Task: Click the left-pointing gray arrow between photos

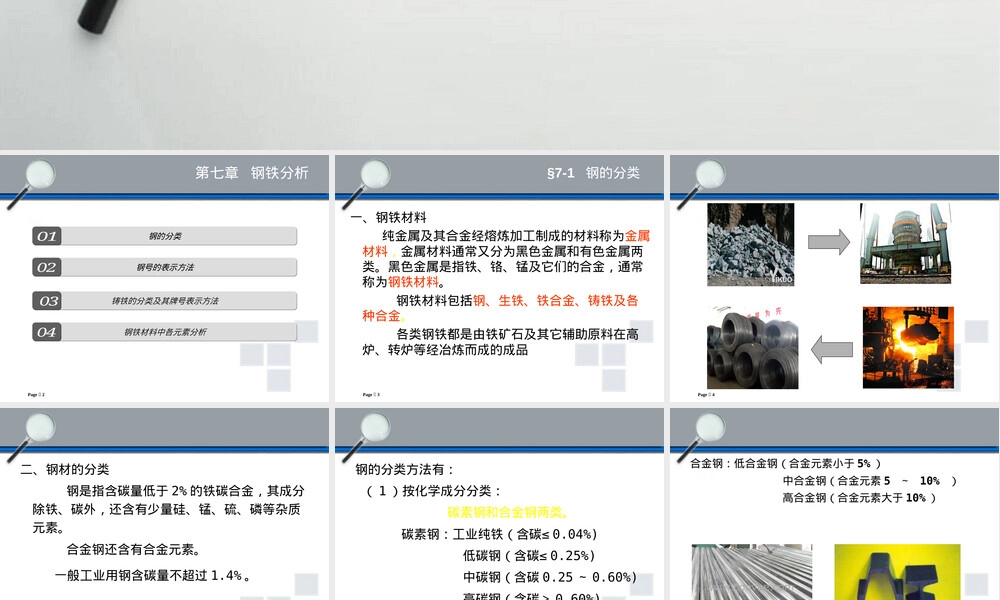Action: [832, 349]
